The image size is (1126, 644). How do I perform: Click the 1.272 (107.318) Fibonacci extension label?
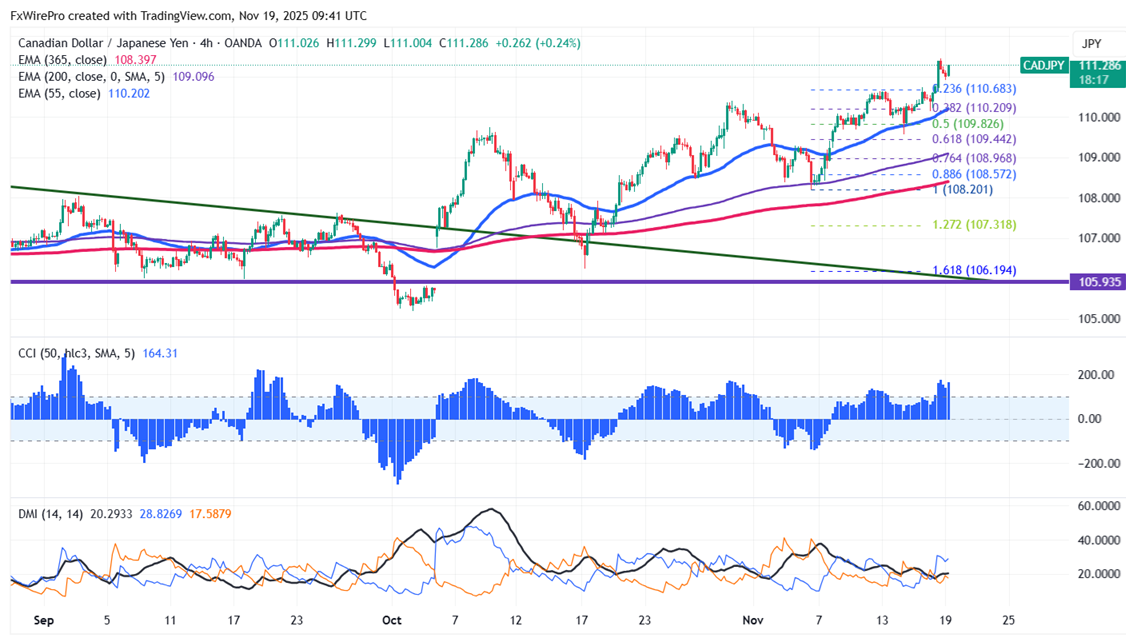pos(974,225)
